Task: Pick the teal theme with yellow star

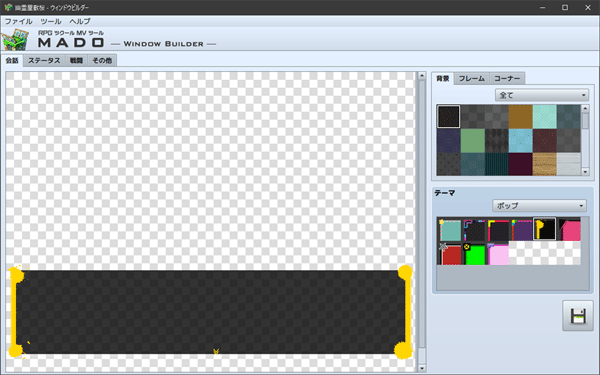Action: 450,230
